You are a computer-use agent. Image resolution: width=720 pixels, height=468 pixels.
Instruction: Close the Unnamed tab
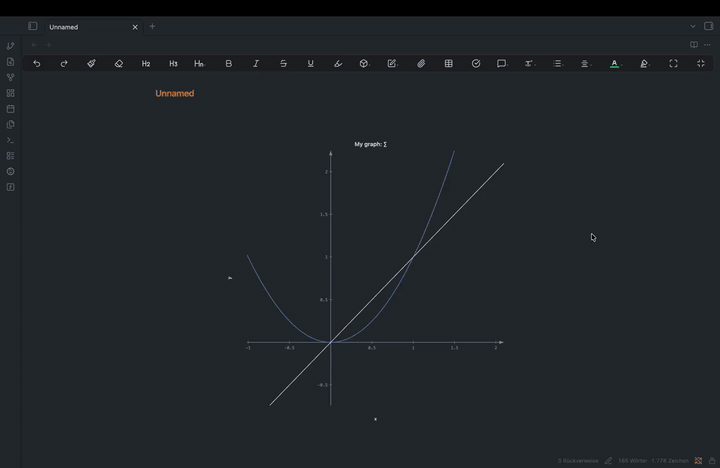pos(135,27)
